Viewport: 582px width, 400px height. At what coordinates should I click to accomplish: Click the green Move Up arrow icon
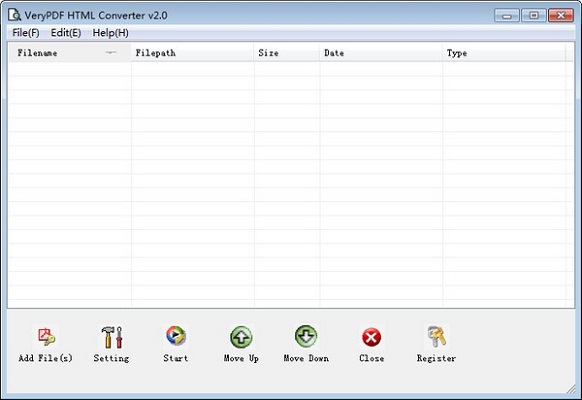click(x=241, y=337)
